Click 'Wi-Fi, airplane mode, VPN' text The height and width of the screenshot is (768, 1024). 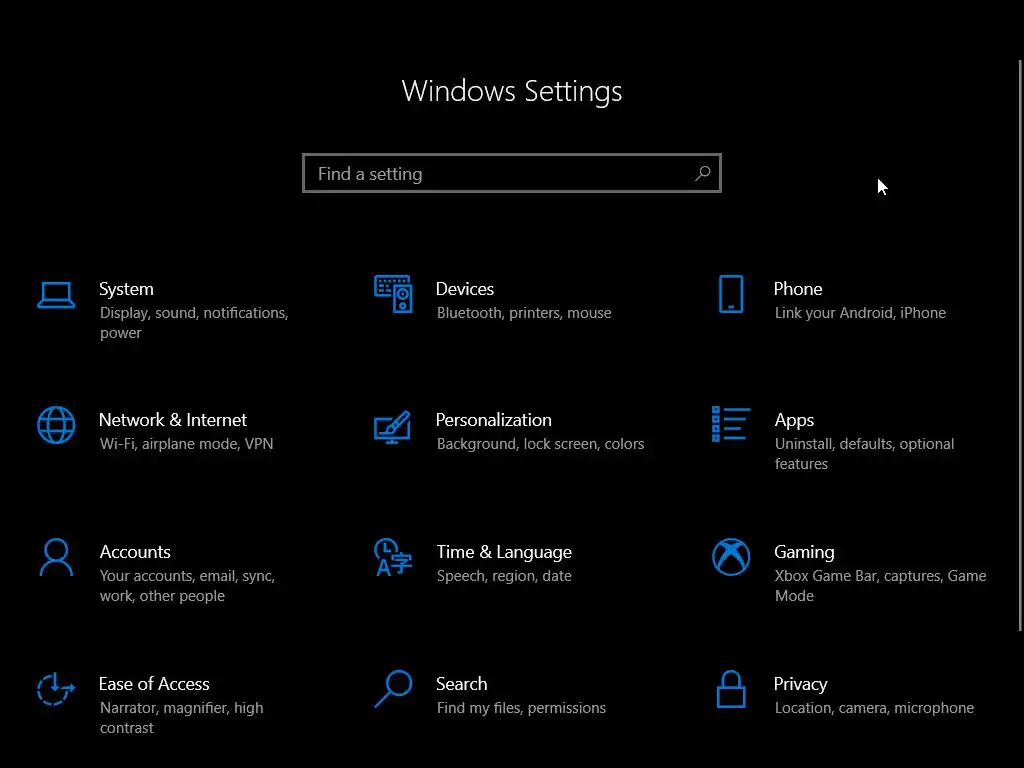pos(187,444)
